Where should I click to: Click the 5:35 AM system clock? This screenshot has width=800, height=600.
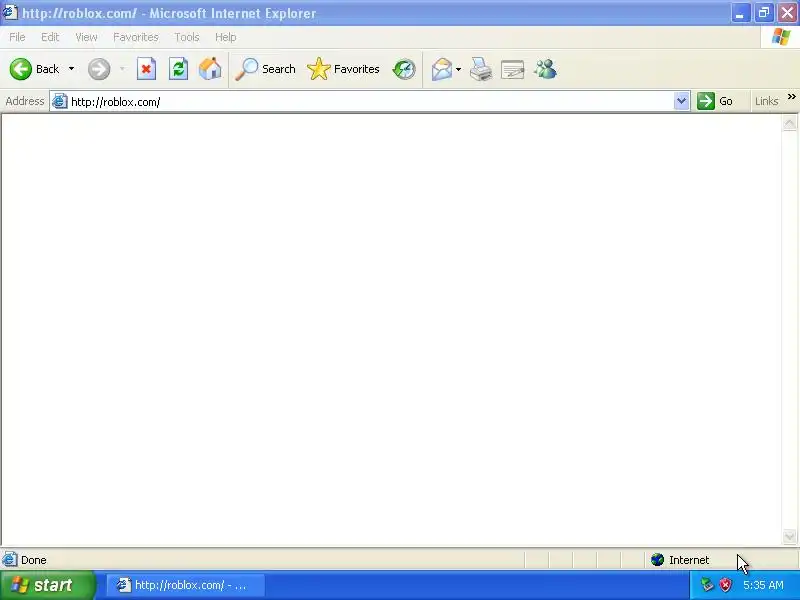(x=763, y=585)
